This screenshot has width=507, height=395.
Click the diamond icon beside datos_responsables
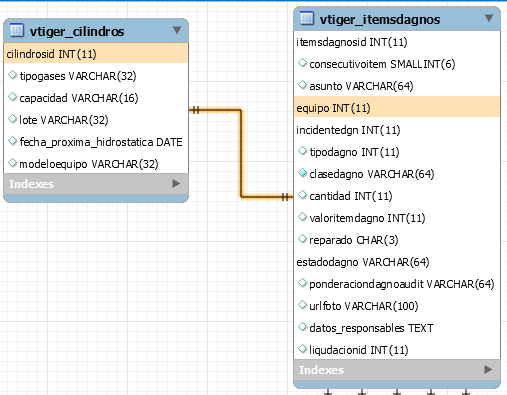[302, 327]
